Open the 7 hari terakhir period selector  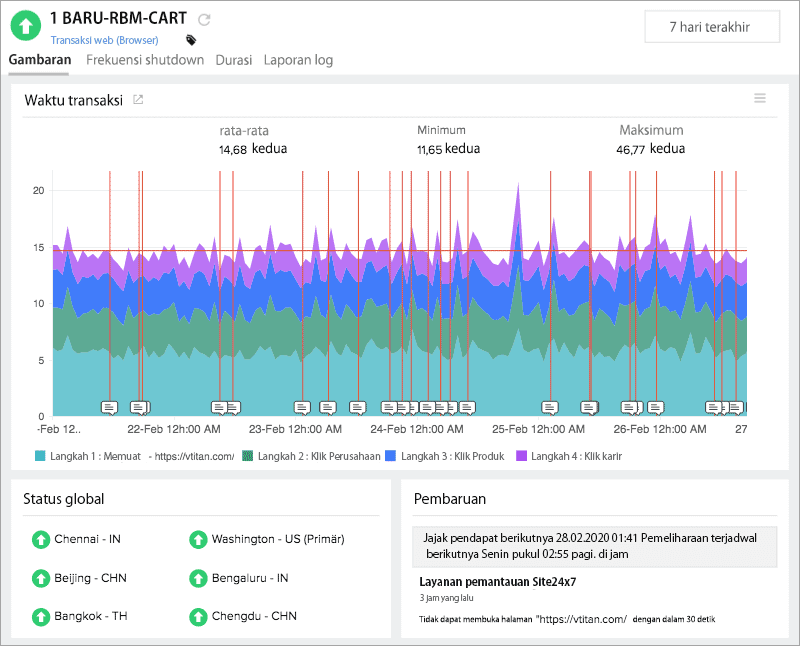[712, 27]
